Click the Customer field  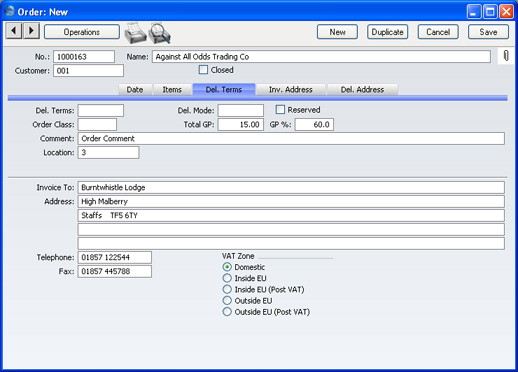pos(88,71)
